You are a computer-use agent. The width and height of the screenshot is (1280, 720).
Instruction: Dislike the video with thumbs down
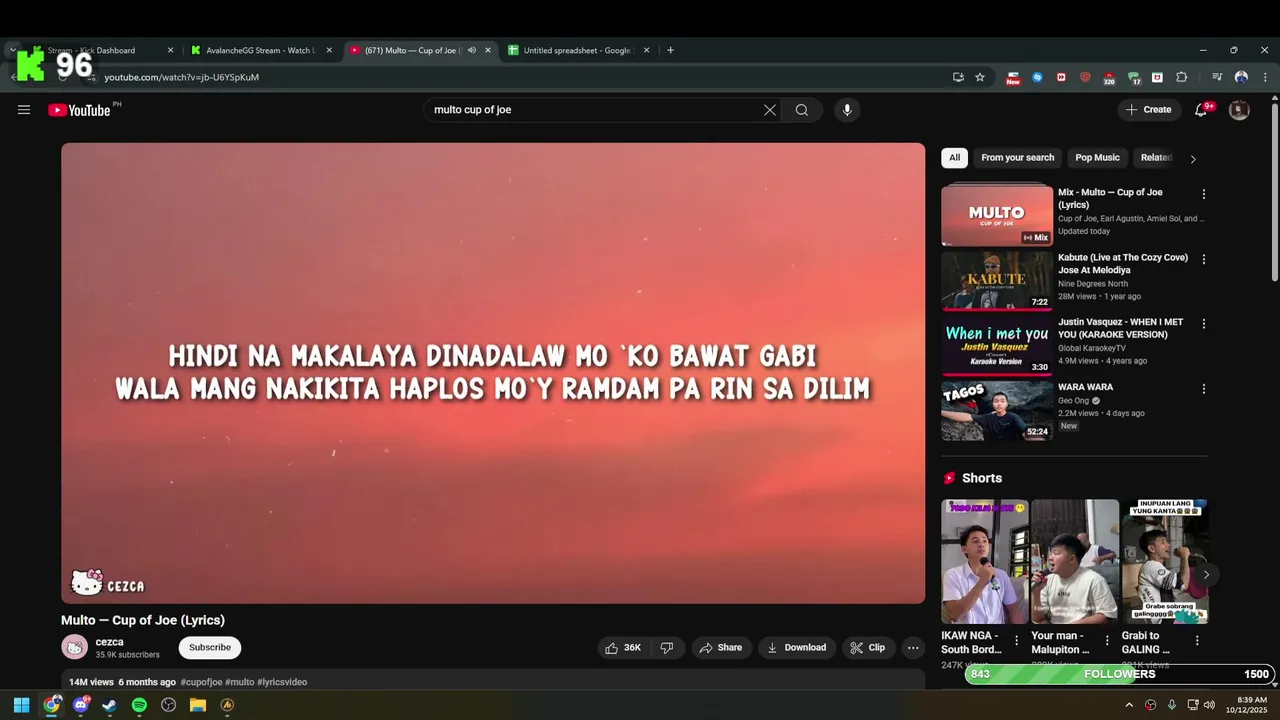tap(667, 648)
